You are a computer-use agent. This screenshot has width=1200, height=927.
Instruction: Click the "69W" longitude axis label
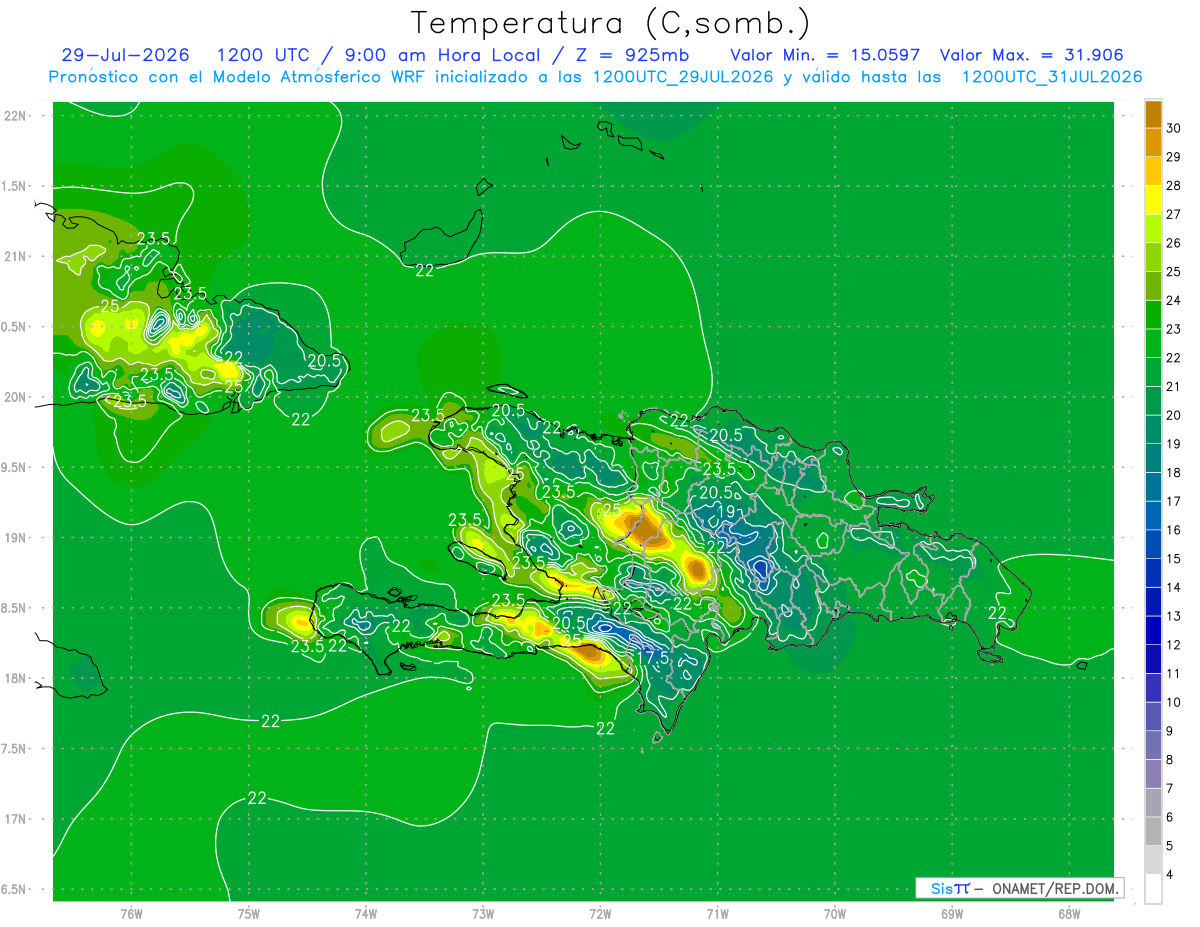coord(952,915)
